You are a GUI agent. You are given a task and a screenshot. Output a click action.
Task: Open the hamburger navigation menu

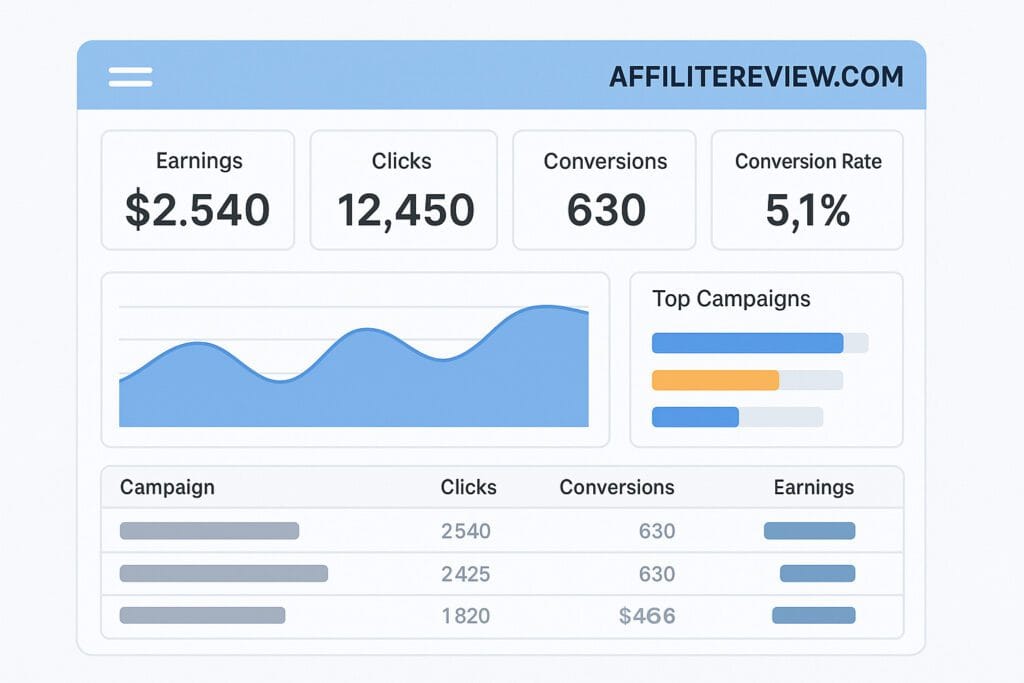[130, 76]
